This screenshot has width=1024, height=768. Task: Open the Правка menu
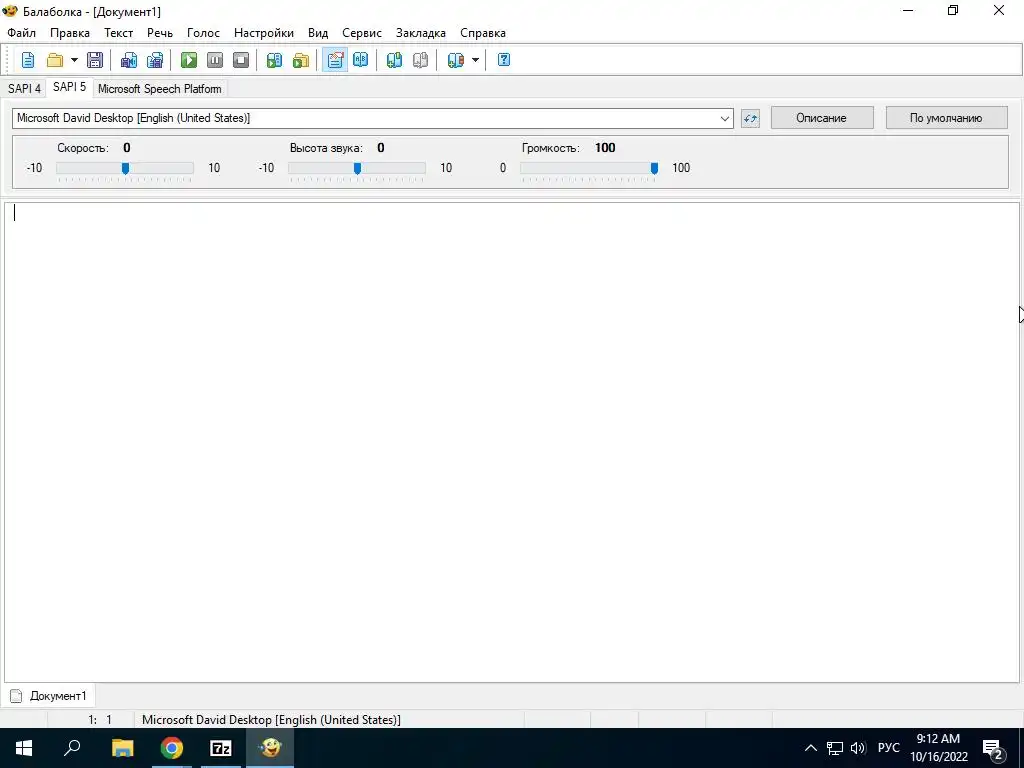(x=70, y=33)
